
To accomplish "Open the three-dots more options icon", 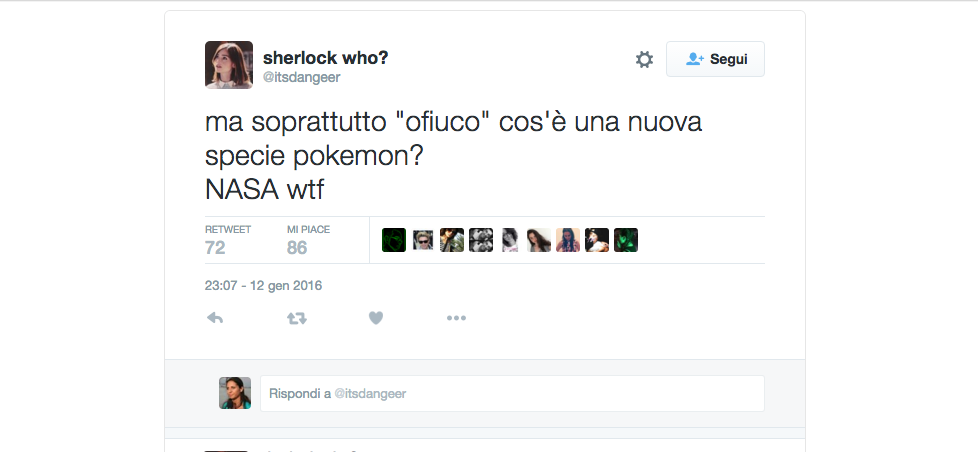I will pyautogui.click(x=456, y=318).
